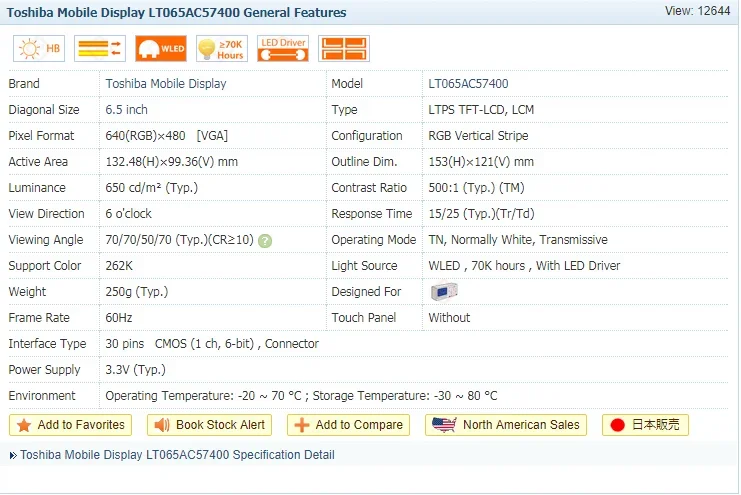Click 'WLED , 70K hours , With LED Driver' value

[x=524, y=266]
